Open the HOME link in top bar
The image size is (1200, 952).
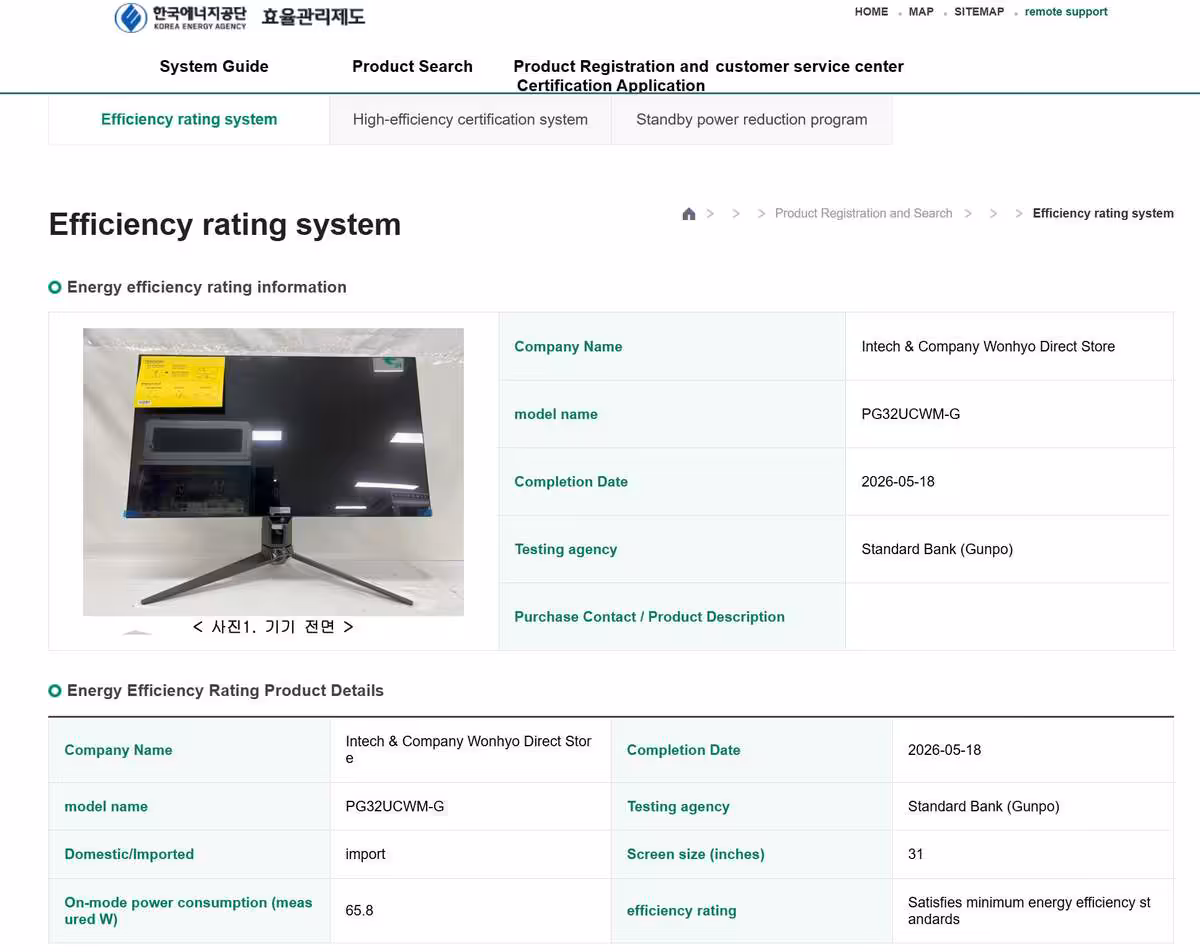pos(871,12)
